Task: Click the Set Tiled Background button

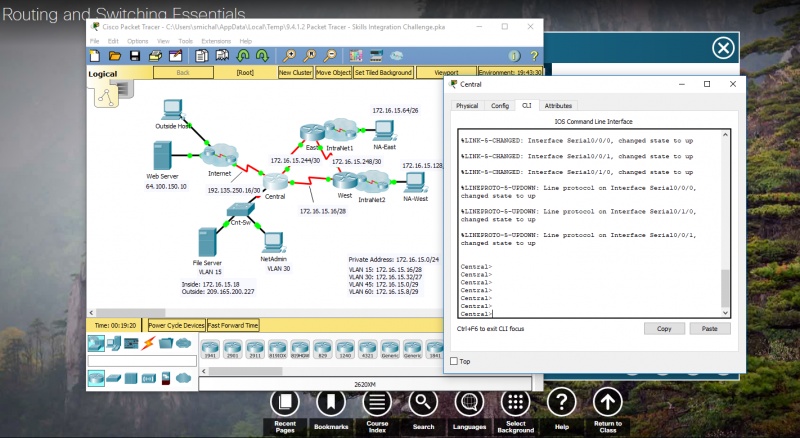Action: (383, 72)
